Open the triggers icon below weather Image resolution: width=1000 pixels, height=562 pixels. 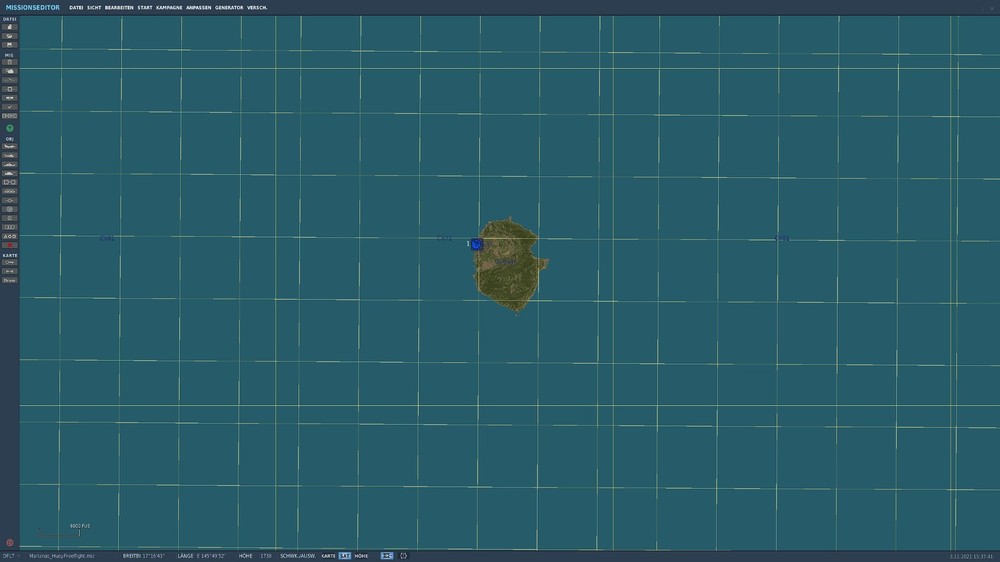(x=10, y=80)
